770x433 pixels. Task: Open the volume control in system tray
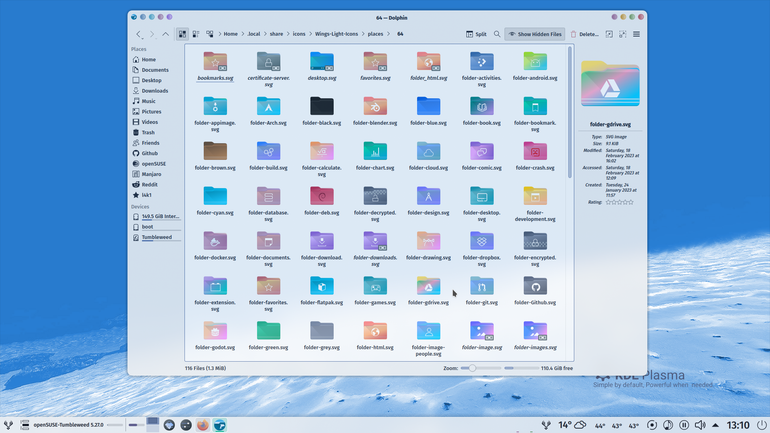pos(700,425)
